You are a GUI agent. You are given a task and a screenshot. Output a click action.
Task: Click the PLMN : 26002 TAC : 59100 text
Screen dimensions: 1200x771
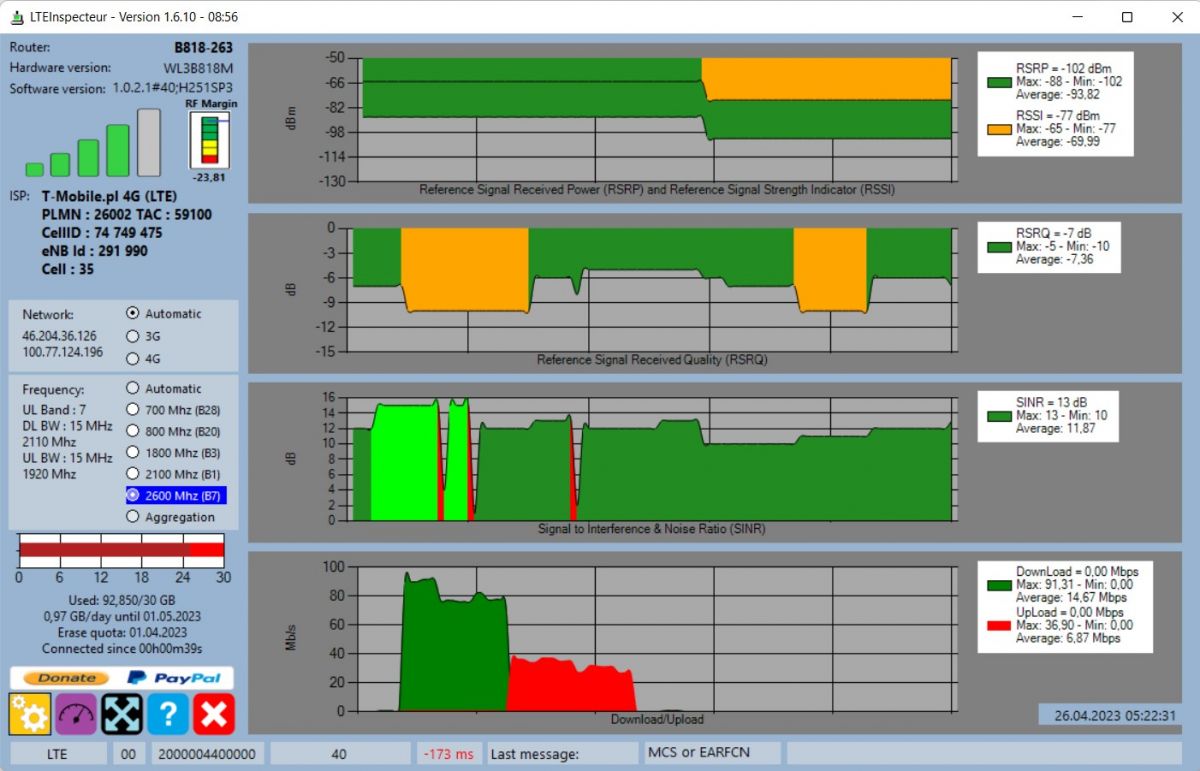(127, 214)
